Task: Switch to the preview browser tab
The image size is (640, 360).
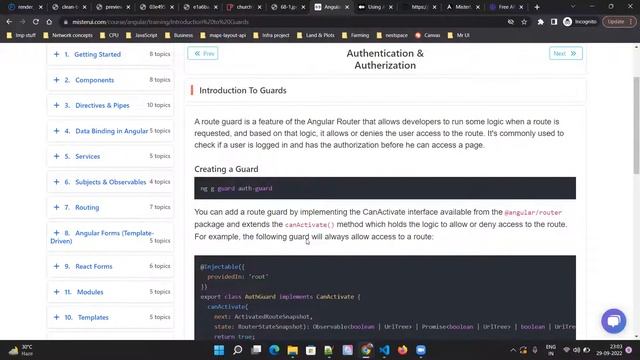Action: pyautogui.click(x=112, y=7)
